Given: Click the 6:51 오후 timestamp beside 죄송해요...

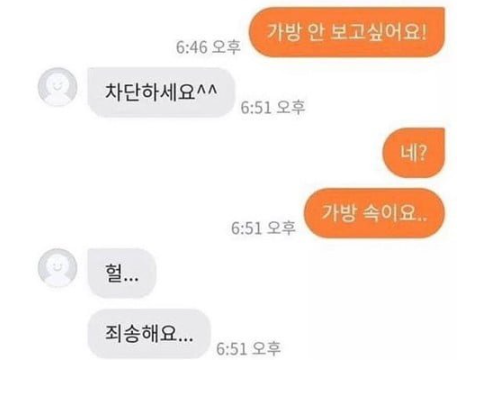Looking at the screenshot, I should click(x=248, y=349).
